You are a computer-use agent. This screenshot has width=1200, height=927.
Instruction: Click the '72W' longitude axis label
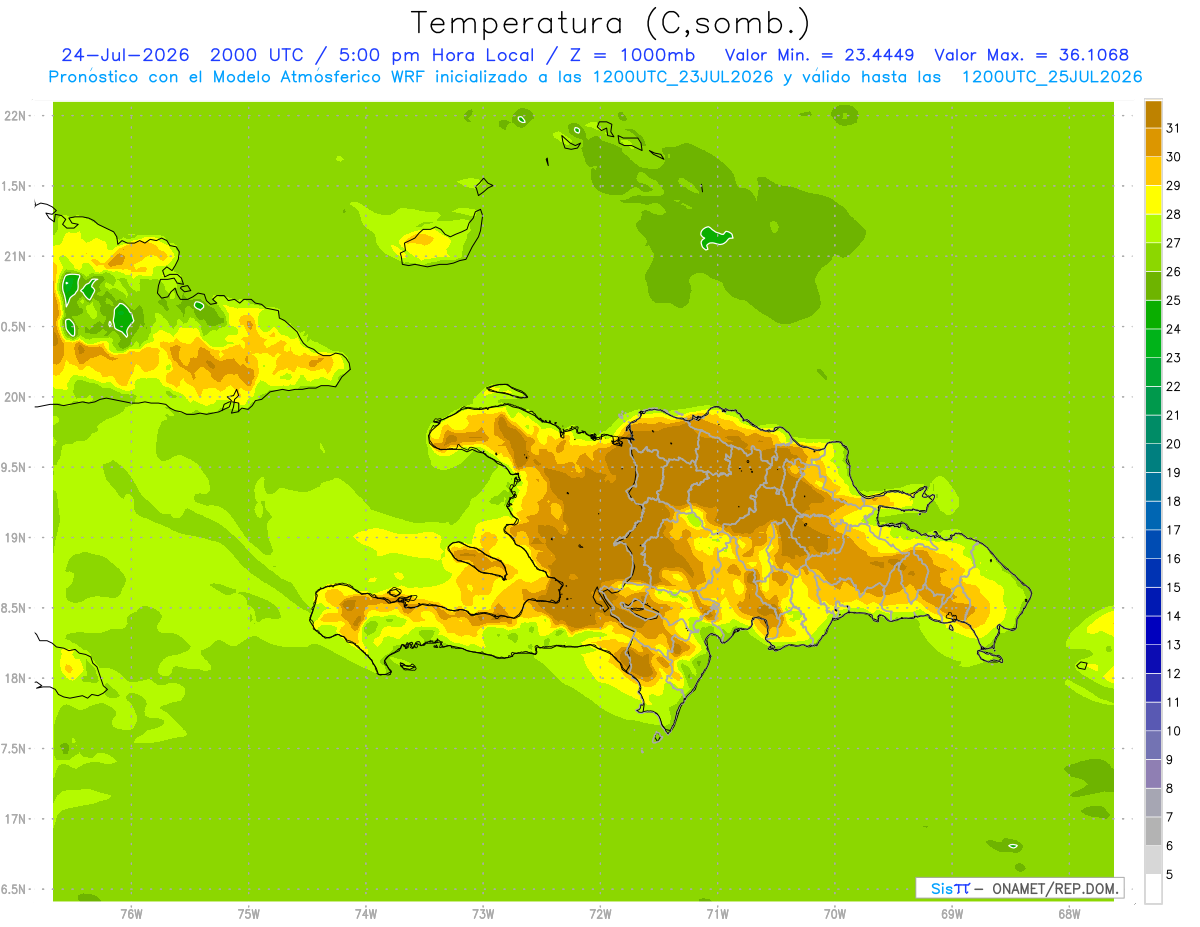pyautogui.click(x=600, y=914)
